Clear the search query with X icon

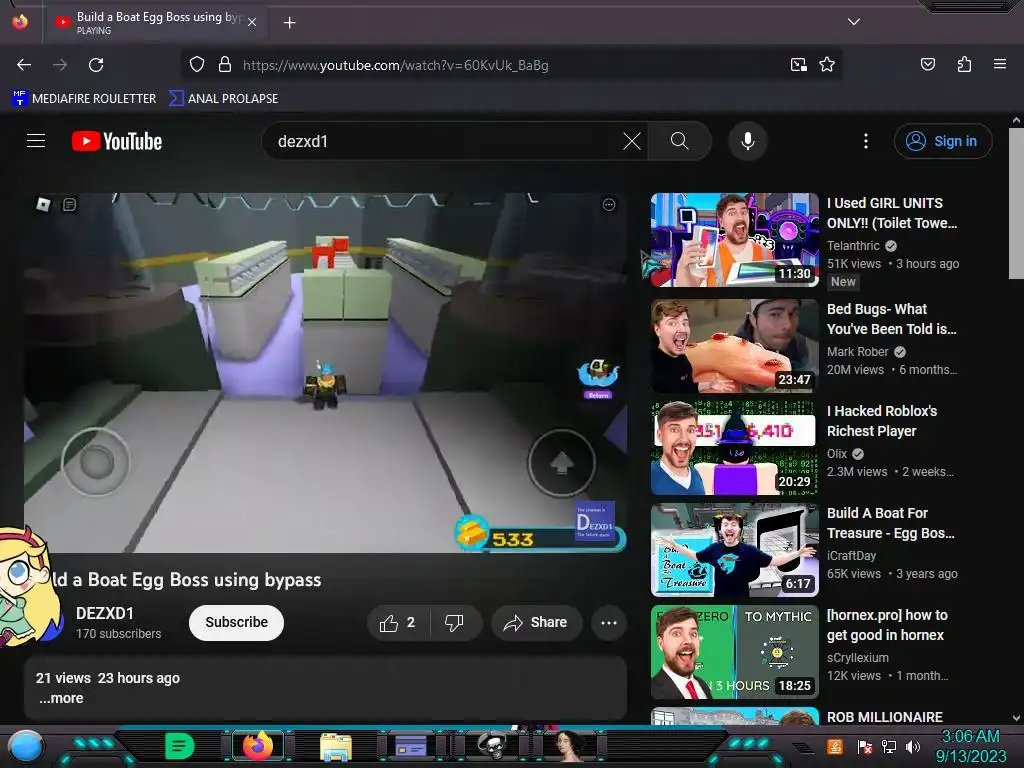coord(632,141)
